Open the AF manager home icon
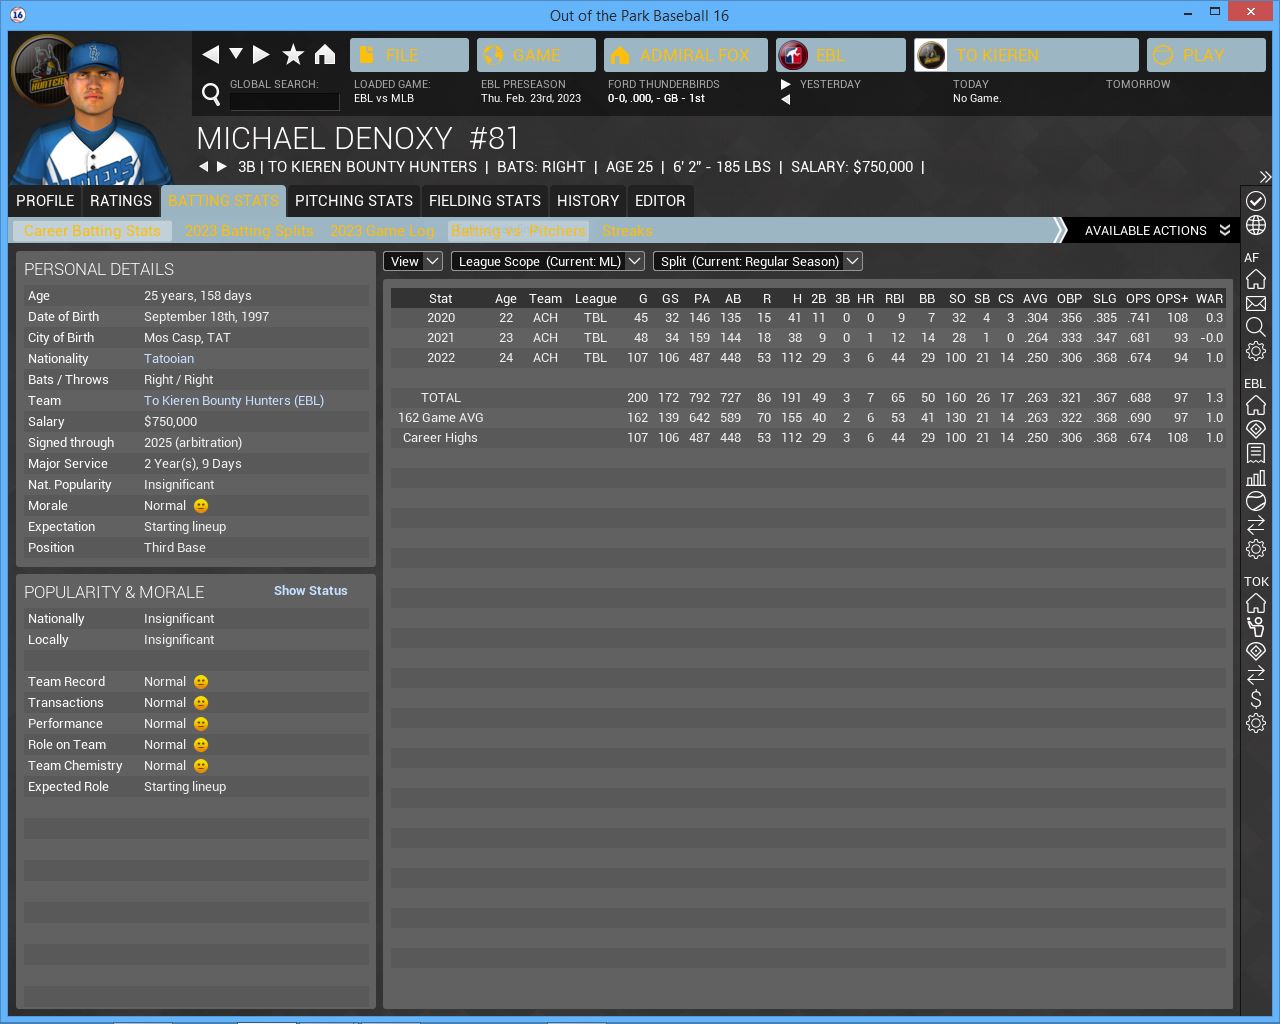The image size is (1280, 1024). tap(1256, 279)
